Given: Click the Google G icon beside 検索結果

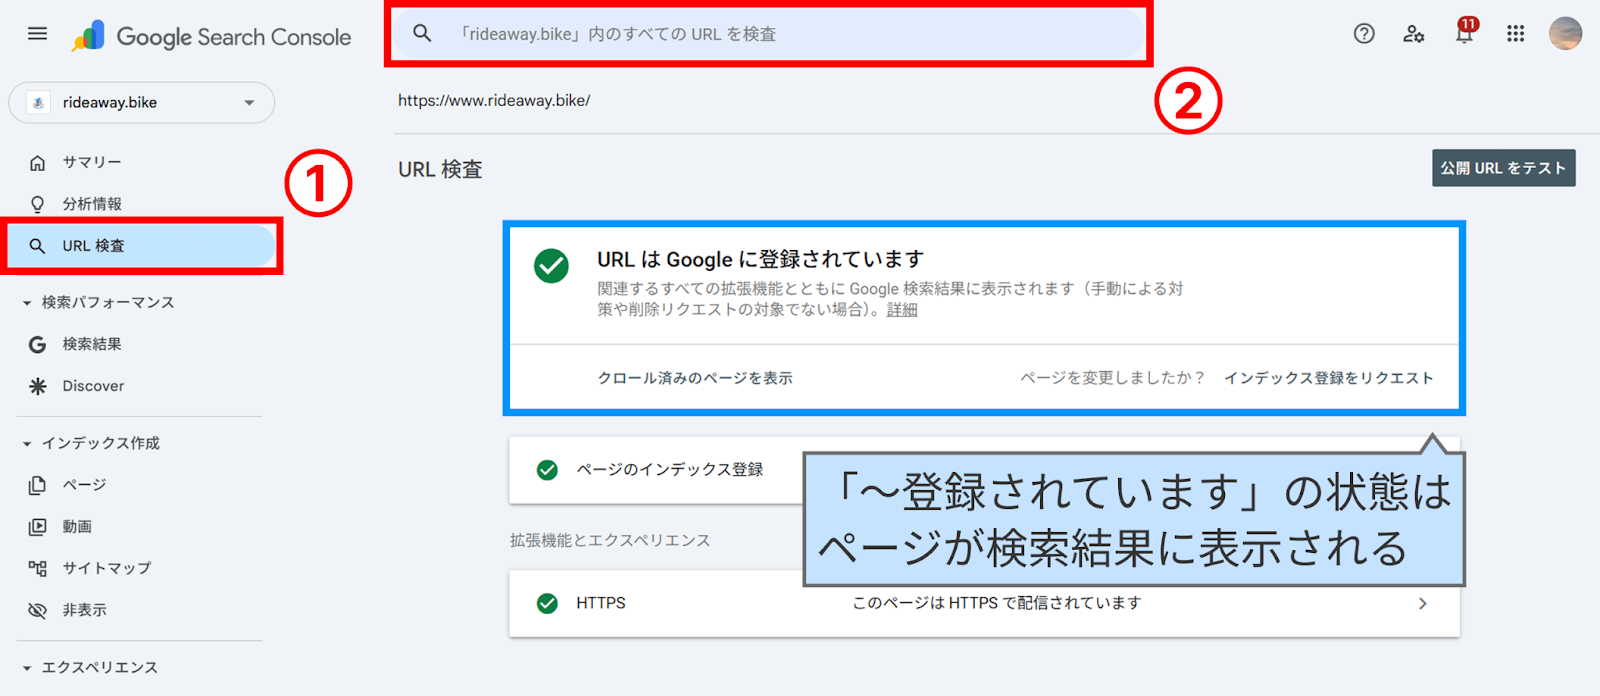Looking at the screenshot, I should [x=37, y=344].
